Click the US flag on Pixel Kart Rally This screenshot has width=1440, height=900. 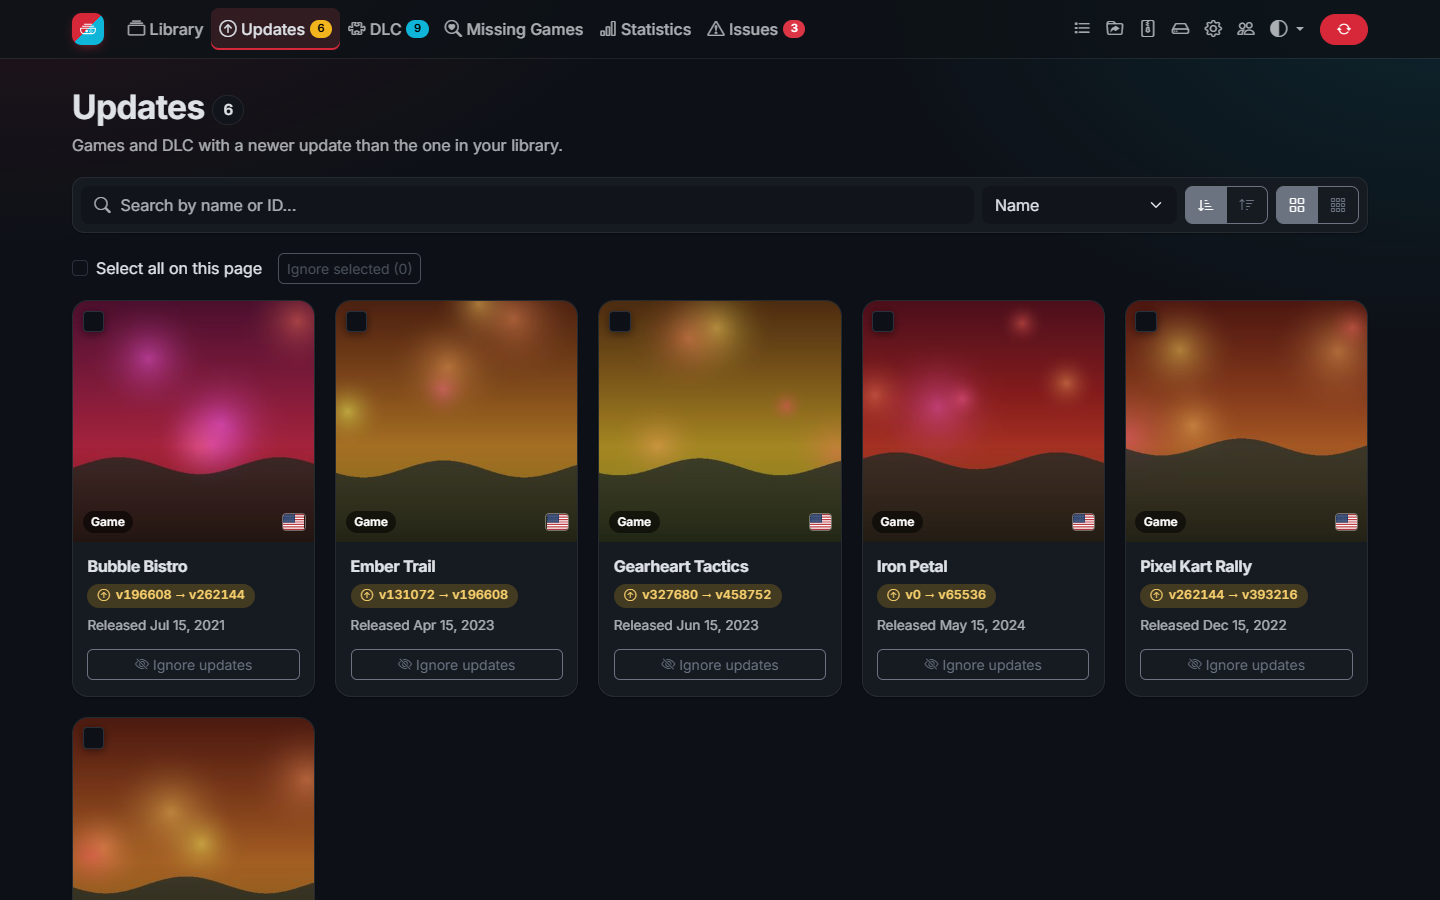pos(1346,522)
